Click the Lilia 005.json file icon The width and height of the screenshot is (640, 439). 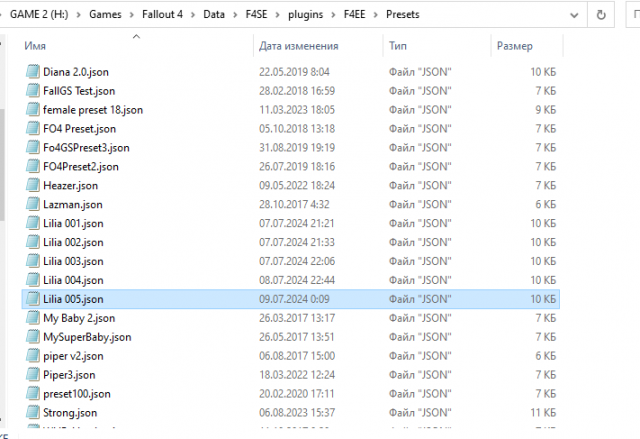(33, 299)
